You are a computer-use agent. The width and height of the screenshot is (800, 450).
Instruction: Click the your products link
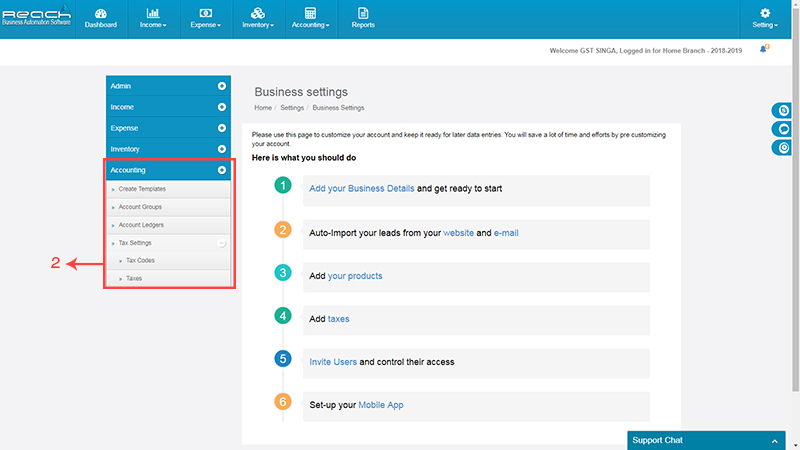click(355, 276)
